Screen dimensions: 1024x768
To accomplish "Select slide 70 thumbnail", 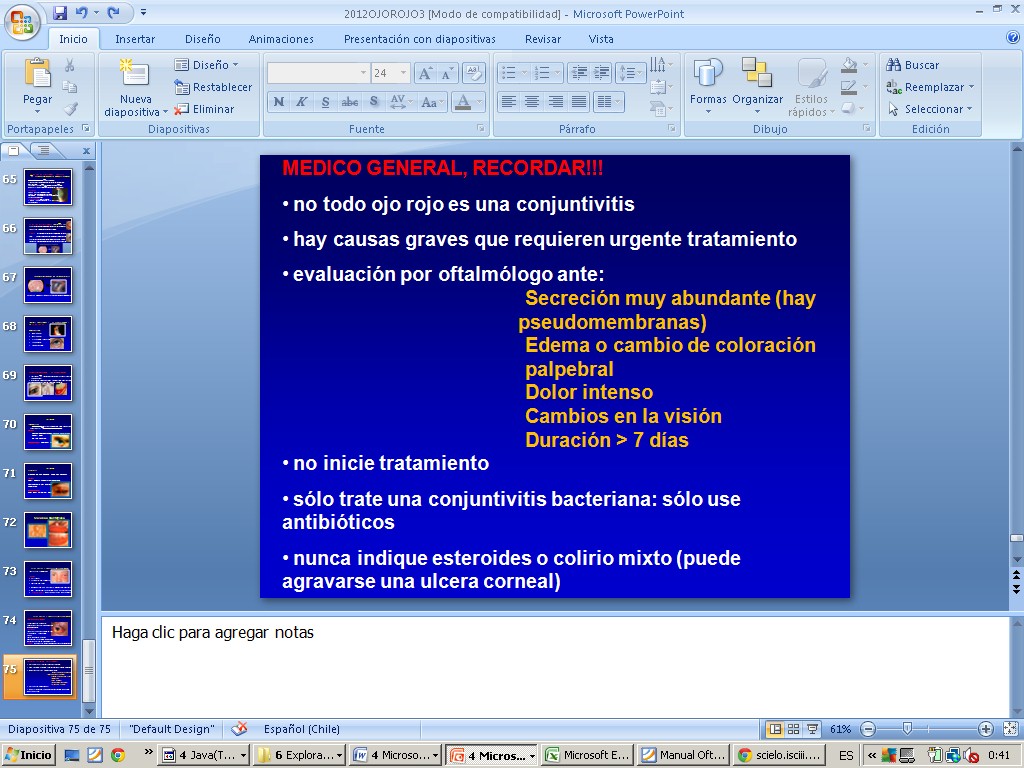I will 48,432.
